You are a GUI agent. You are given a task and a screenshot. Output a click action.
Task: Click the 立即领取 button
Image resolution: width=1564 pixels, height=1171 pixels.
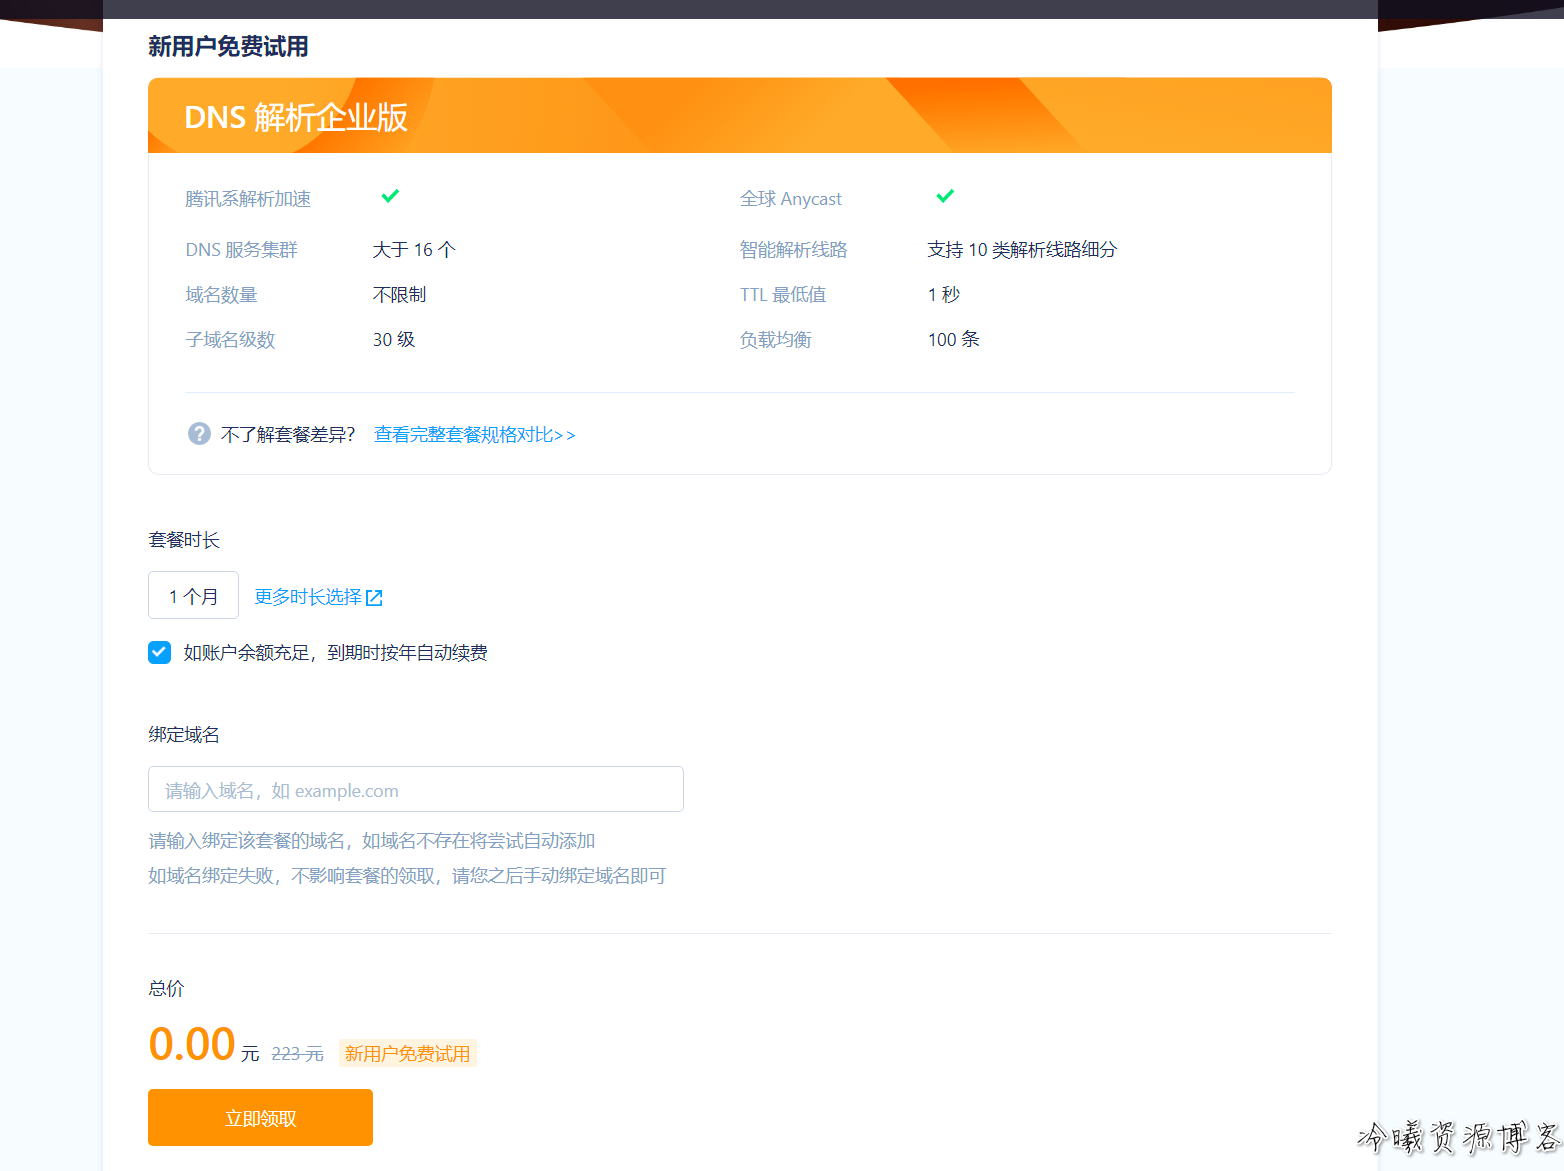[x=260, y=1118]
